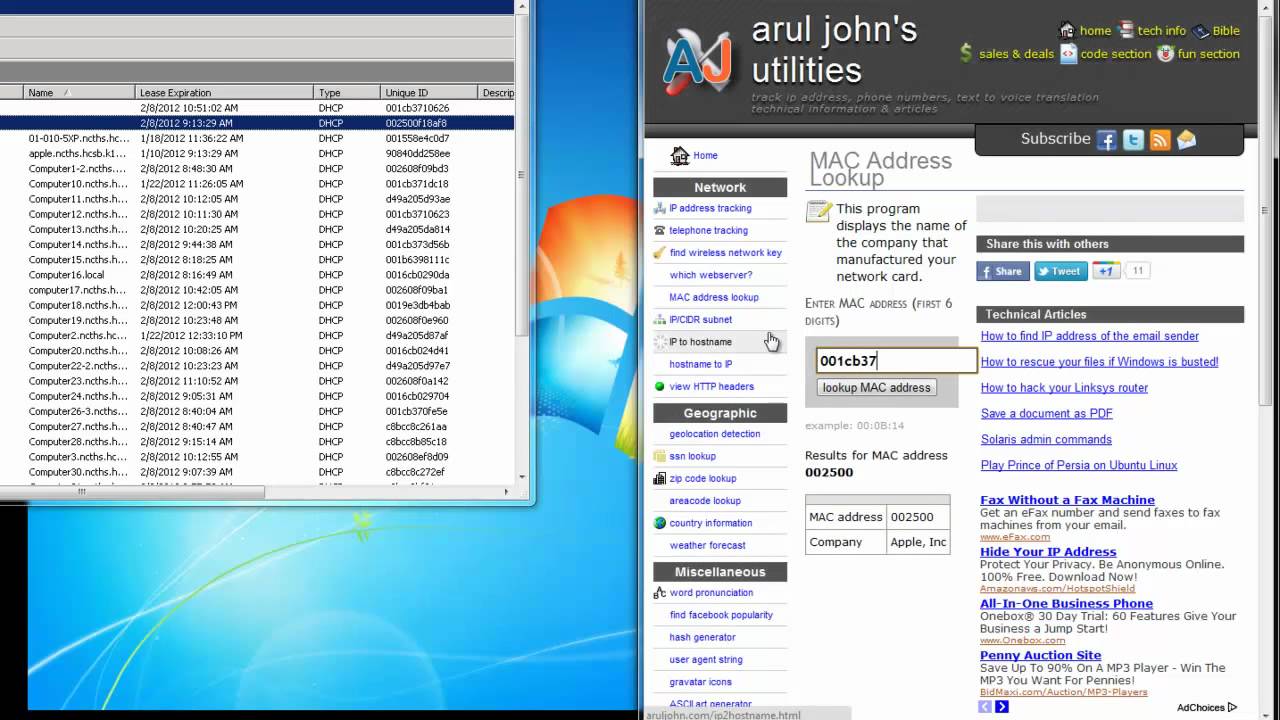Select the Computer16.local row in DHCP list
Screen dimensions: 1280x720
tap(257, 275)
